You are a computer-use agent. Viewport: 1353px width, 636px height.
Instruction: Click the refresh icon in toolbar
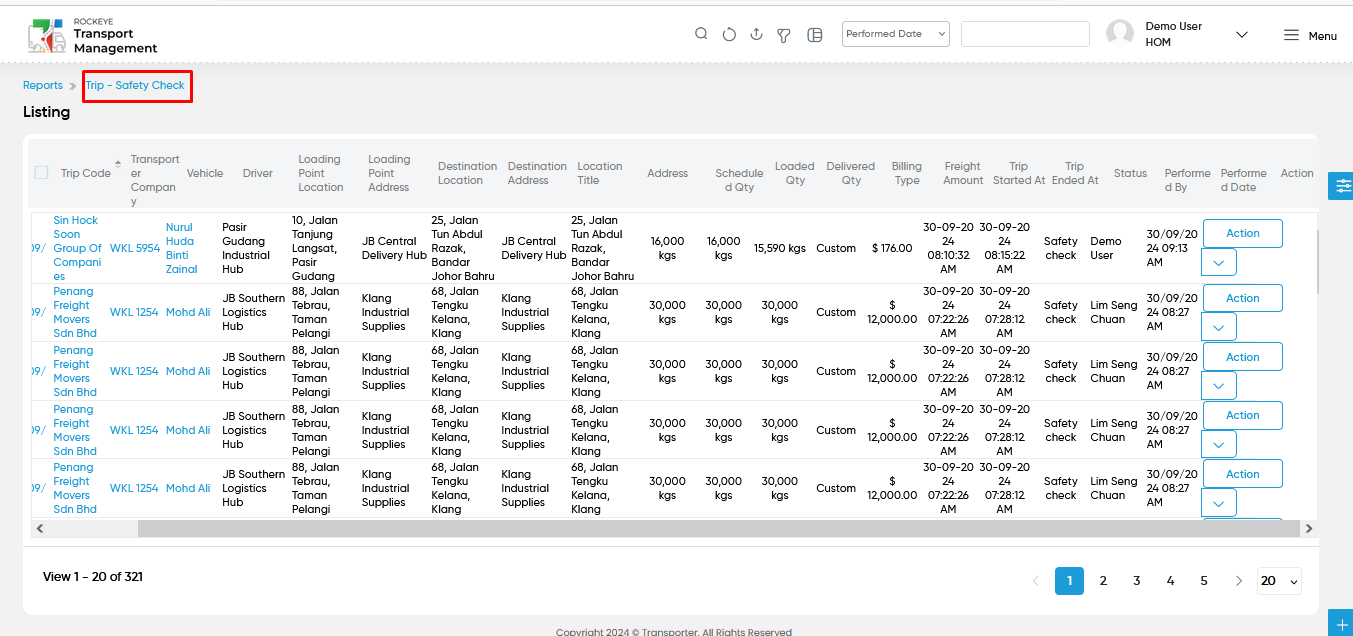(729, 34)
